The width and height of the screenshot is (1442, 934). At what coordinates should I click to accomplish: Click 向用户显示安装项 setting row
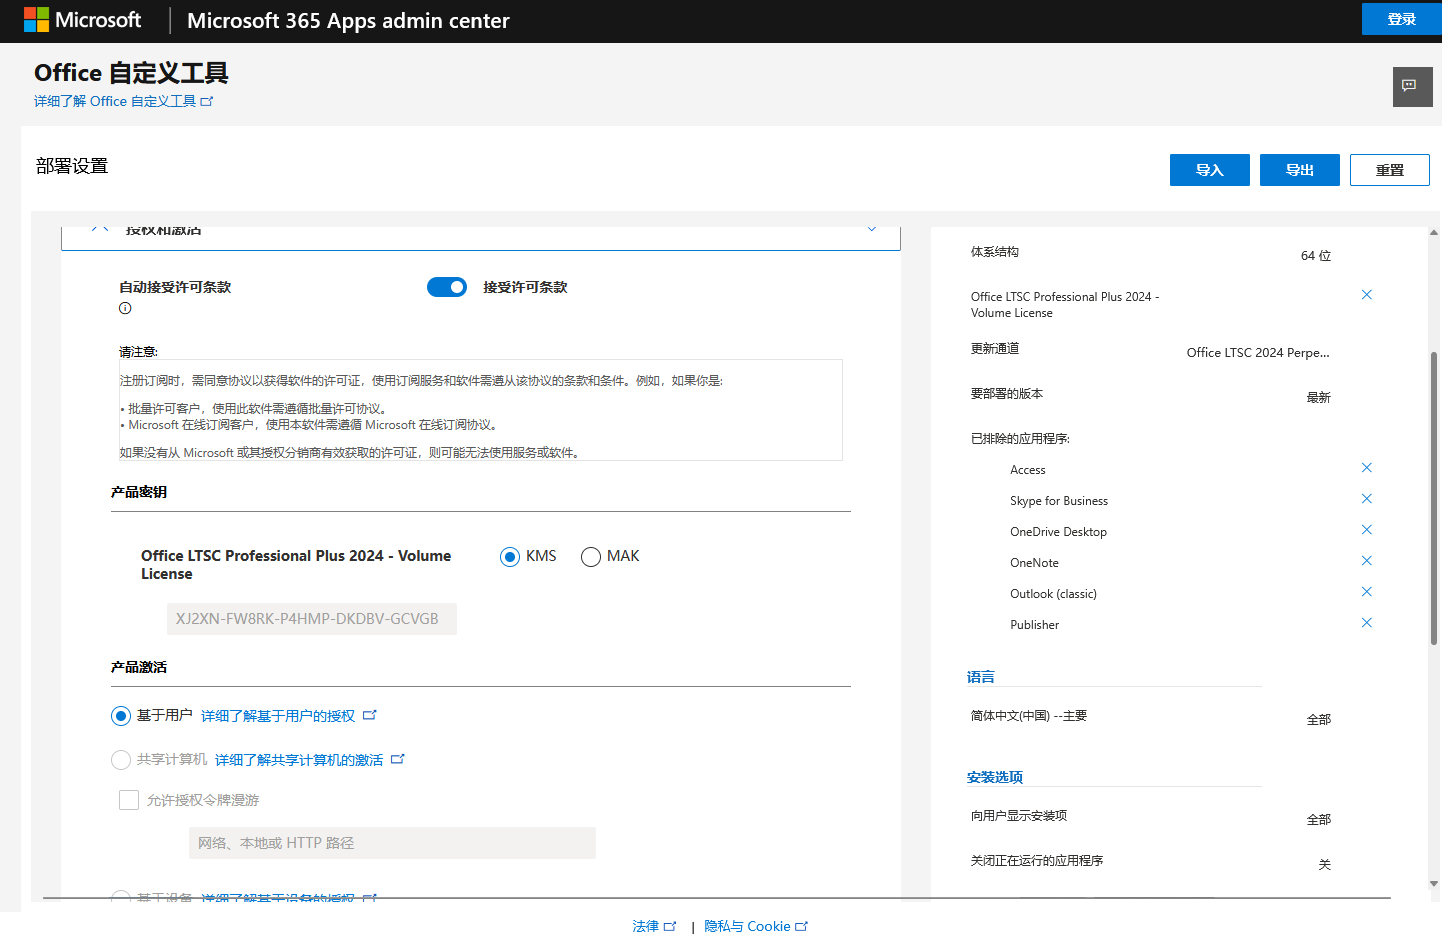click(x=1151, y=816)
